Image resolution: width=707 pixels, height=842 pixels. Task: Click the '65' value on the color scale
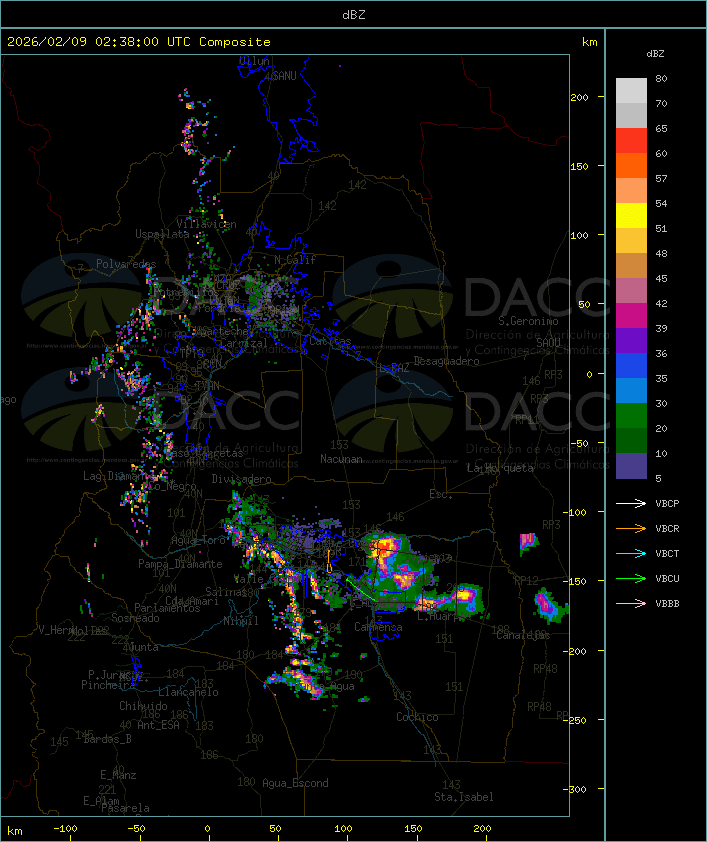click(661, 128)
